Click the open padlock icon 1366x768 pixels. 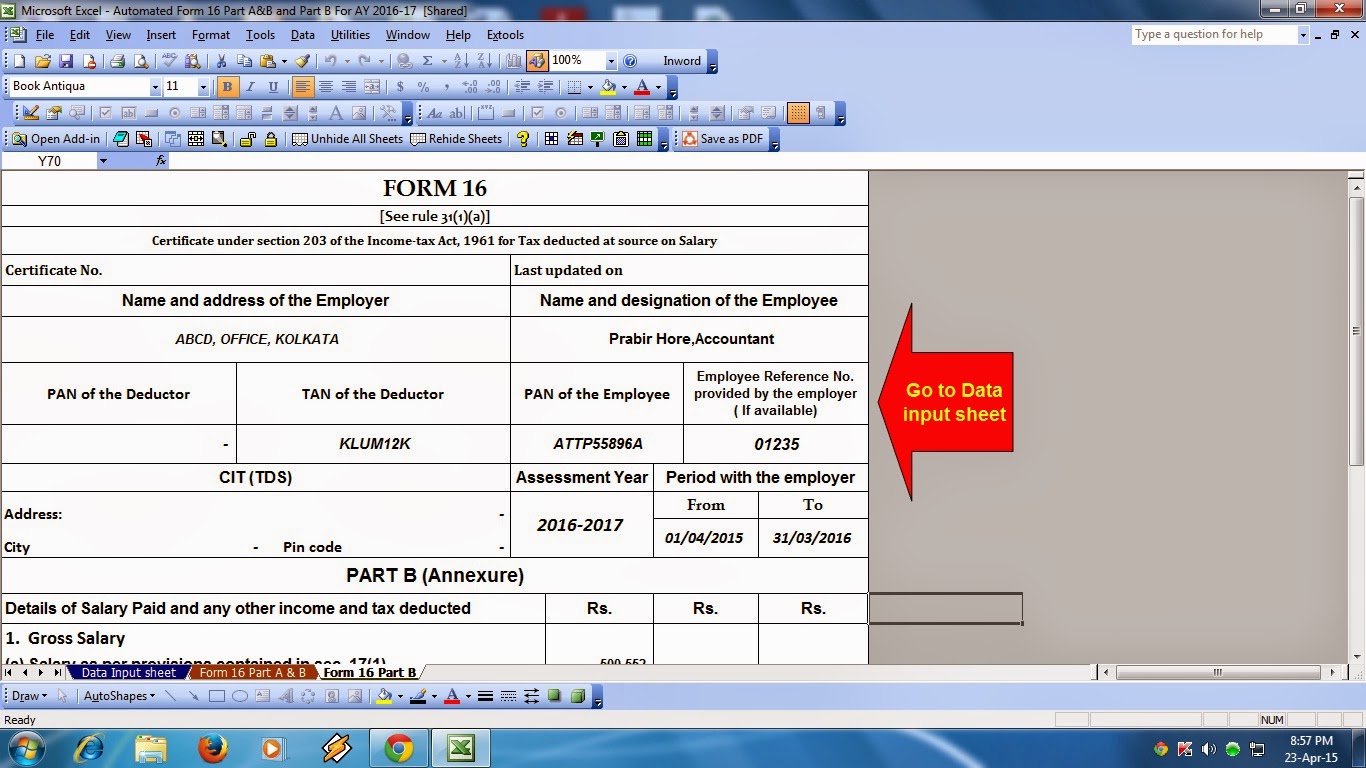pyautogui.click(x=247, y=139)
